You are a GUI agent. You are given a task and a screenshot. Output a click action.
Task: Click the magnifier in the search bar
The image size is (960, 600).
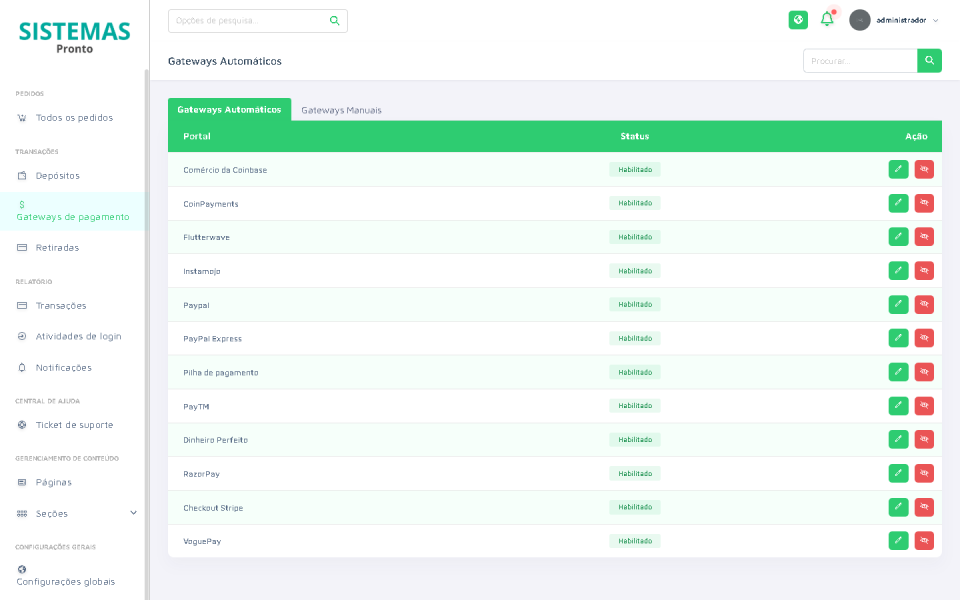[334, 19]
